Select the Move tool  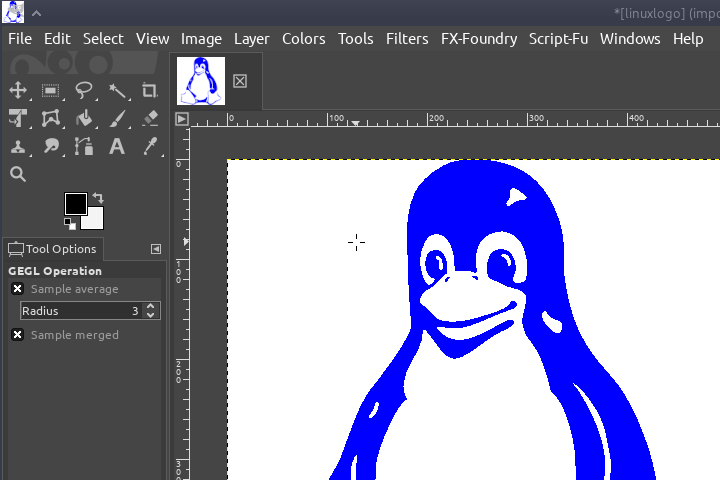click(x=18, y=90)
